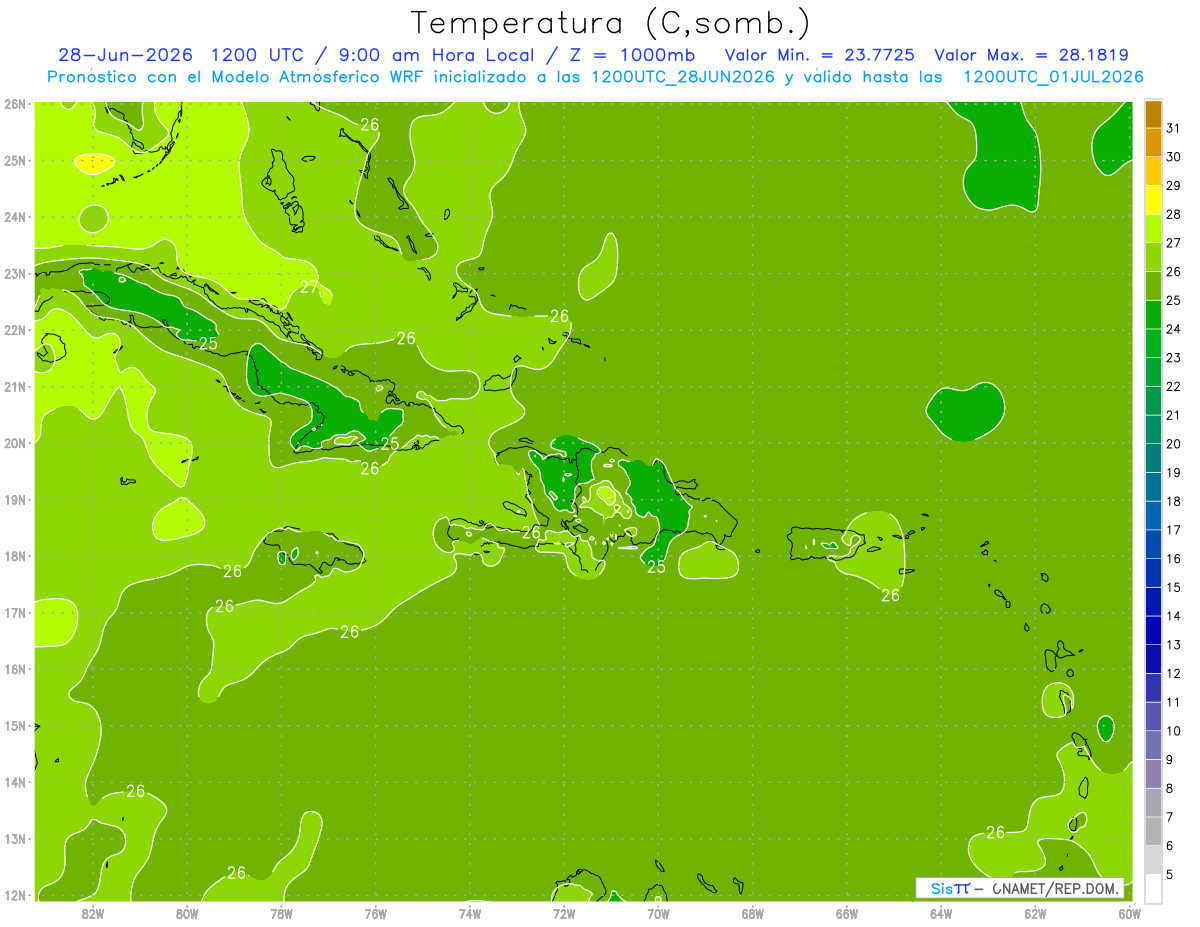This screenshot has height=927, width=1200.
Task: Click the longitude axis label "80W"
Action: click(187, 913)
